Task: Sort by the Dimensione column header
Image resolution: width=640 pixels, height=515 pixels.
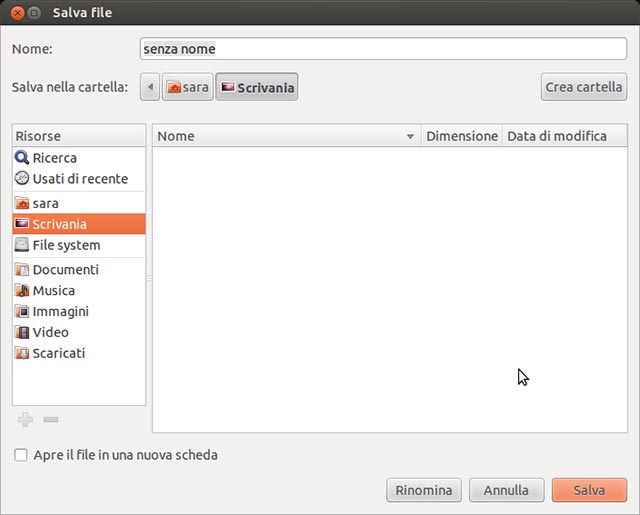Action: 461,137
